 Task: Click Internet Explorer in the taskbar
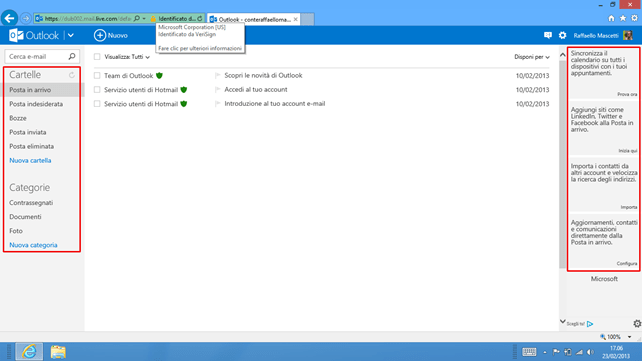pyautogui.click(x=29, y=352)
